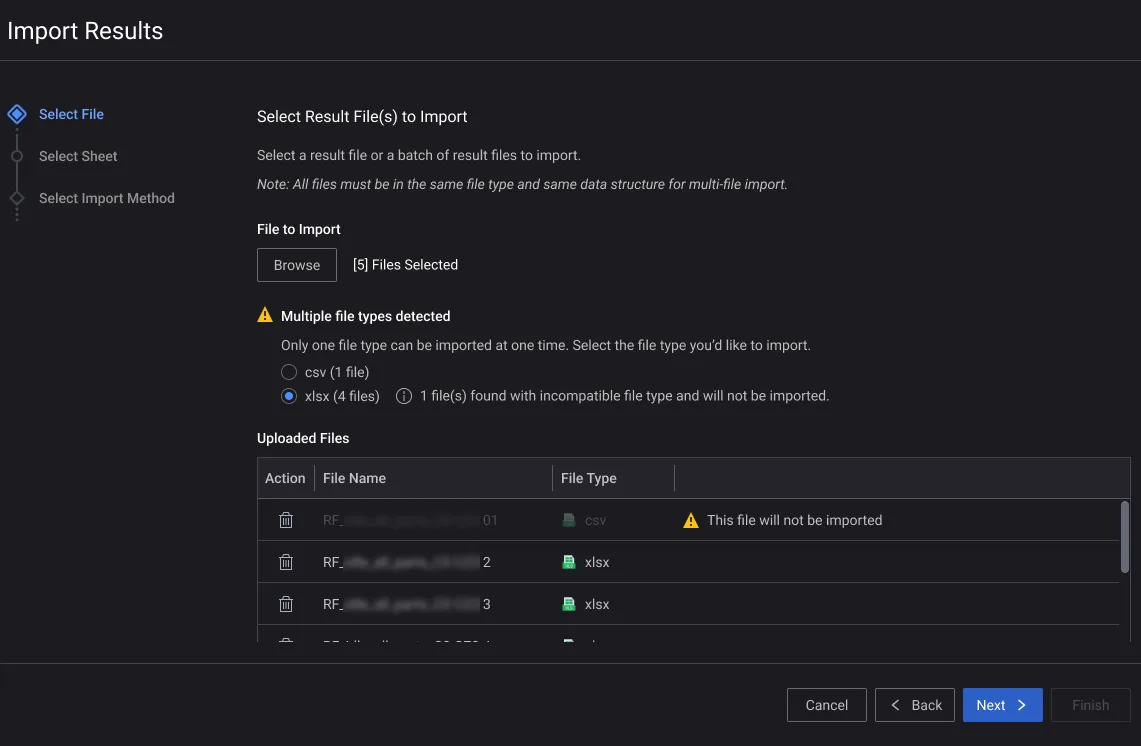
Task: Proceed with the Next button
Action: (x=1002, y=705)
